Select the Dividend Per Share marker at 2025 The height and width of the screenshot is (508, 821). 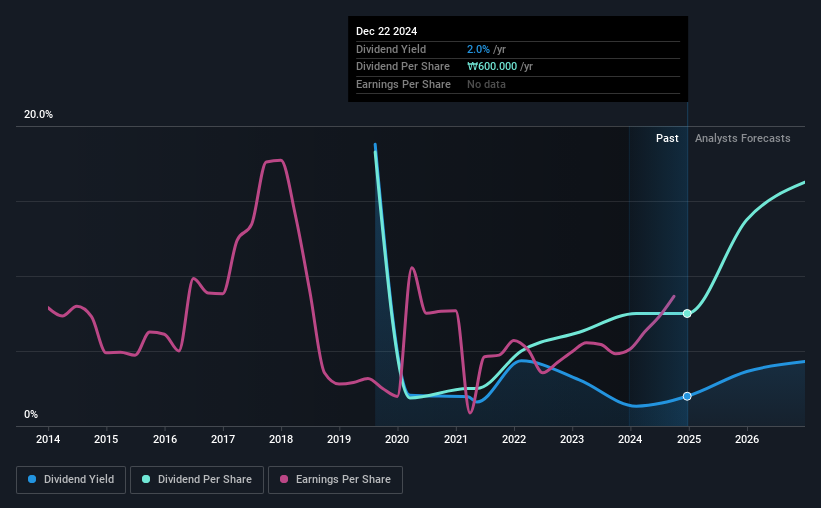687,314
